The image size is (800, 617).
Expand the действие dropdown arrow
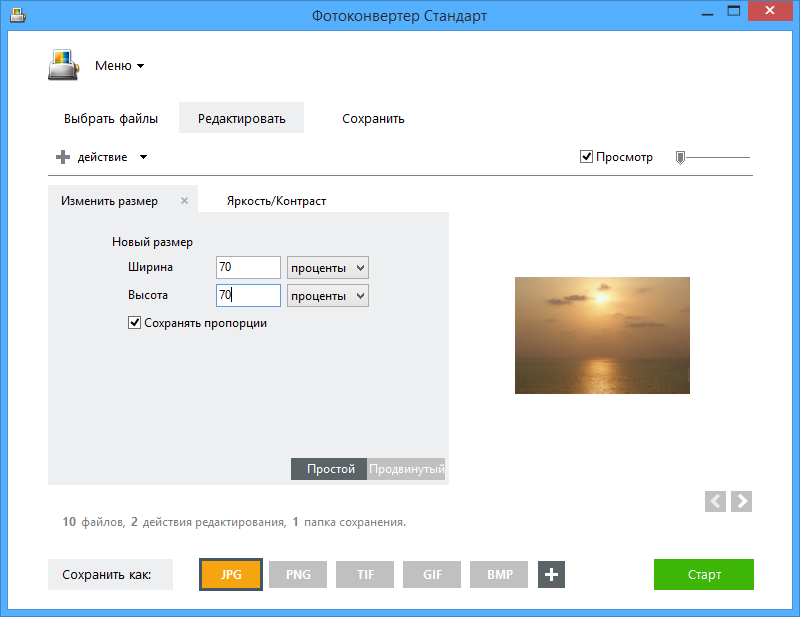point(143,157)
